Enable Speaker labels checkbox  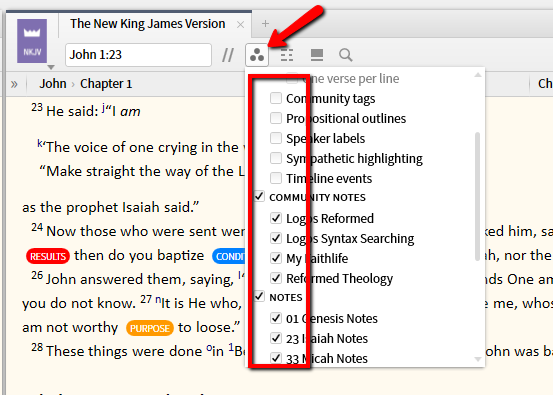pyautogui.click(x=276, y=138)
